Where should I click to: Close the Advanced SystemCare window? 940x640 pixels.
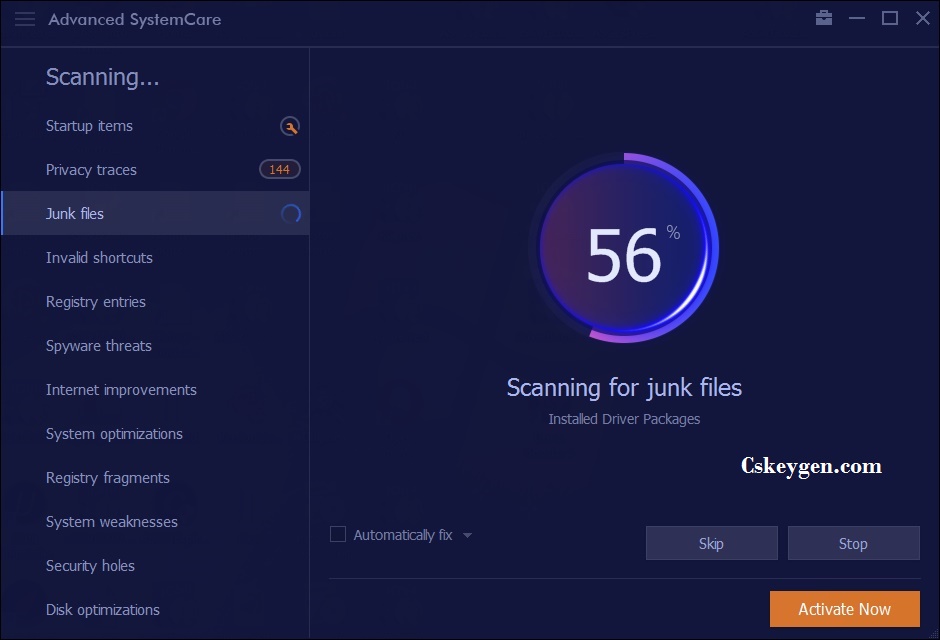click(x=923, y=19)
